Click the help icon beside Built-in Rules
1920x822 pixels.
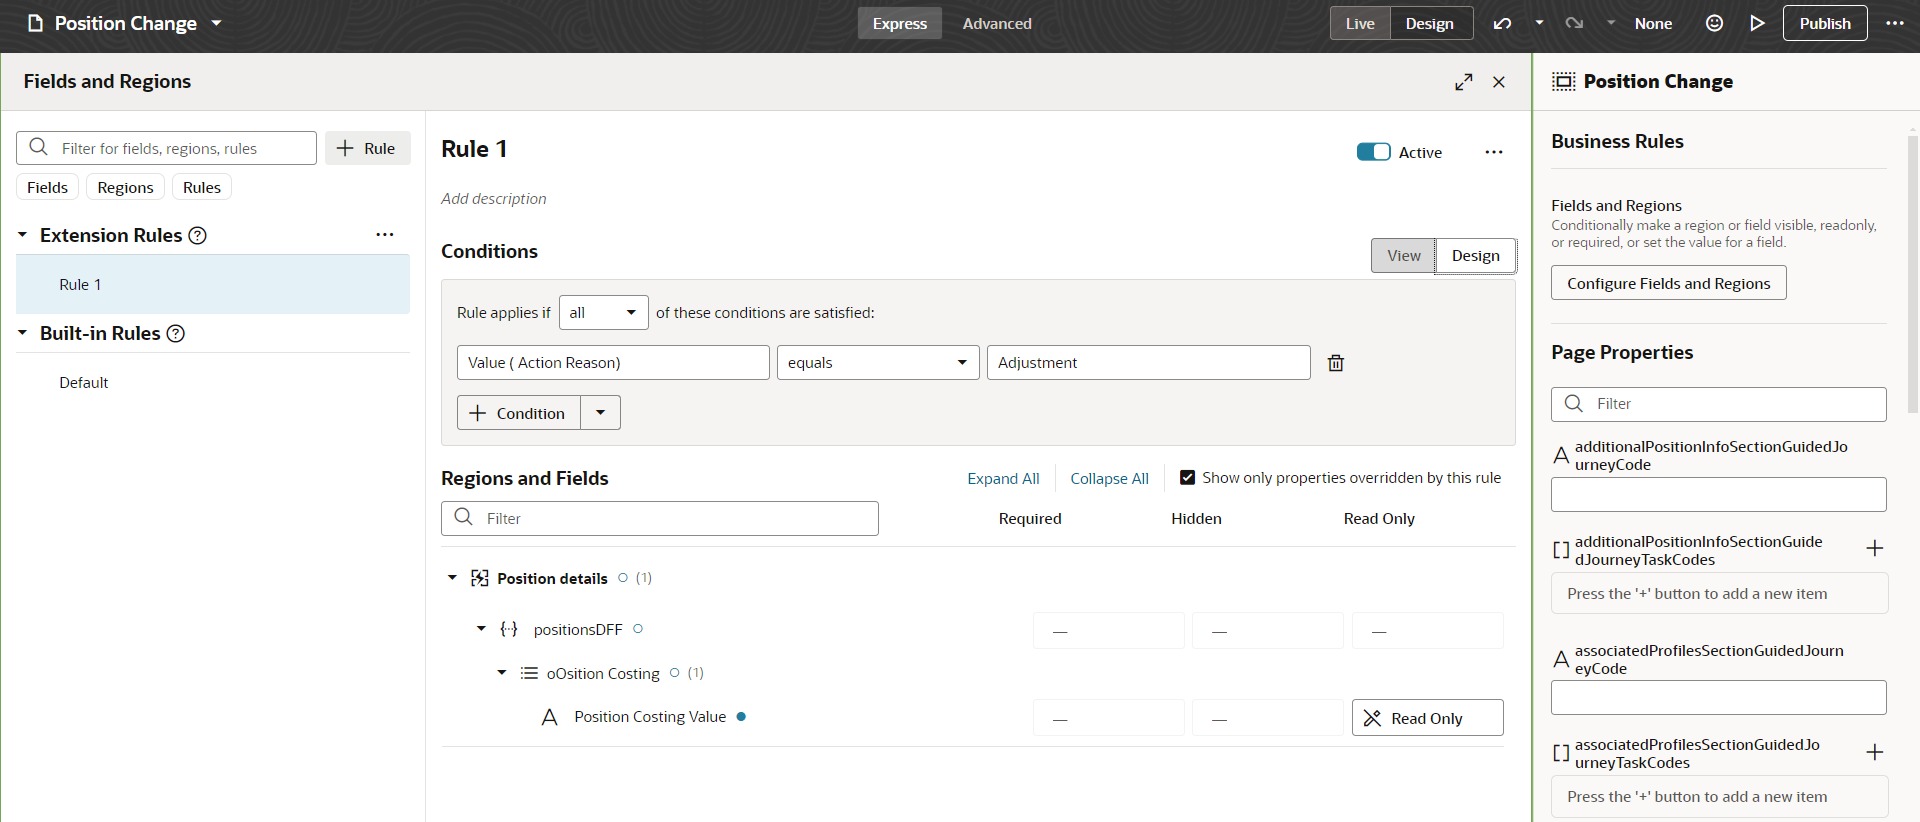click(176, 333)
